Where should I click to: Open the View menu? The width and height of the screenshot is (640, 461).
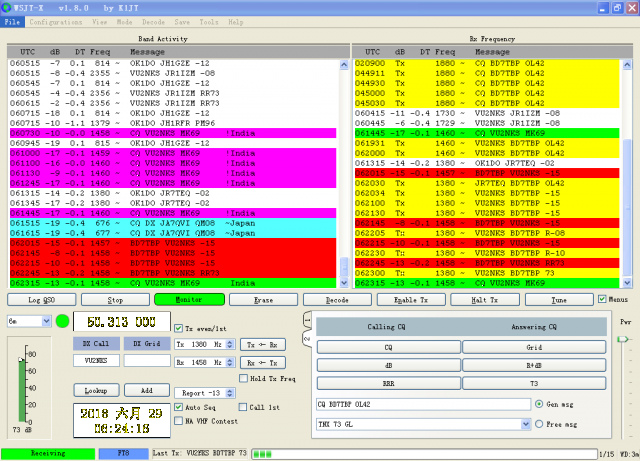point(100,22)
